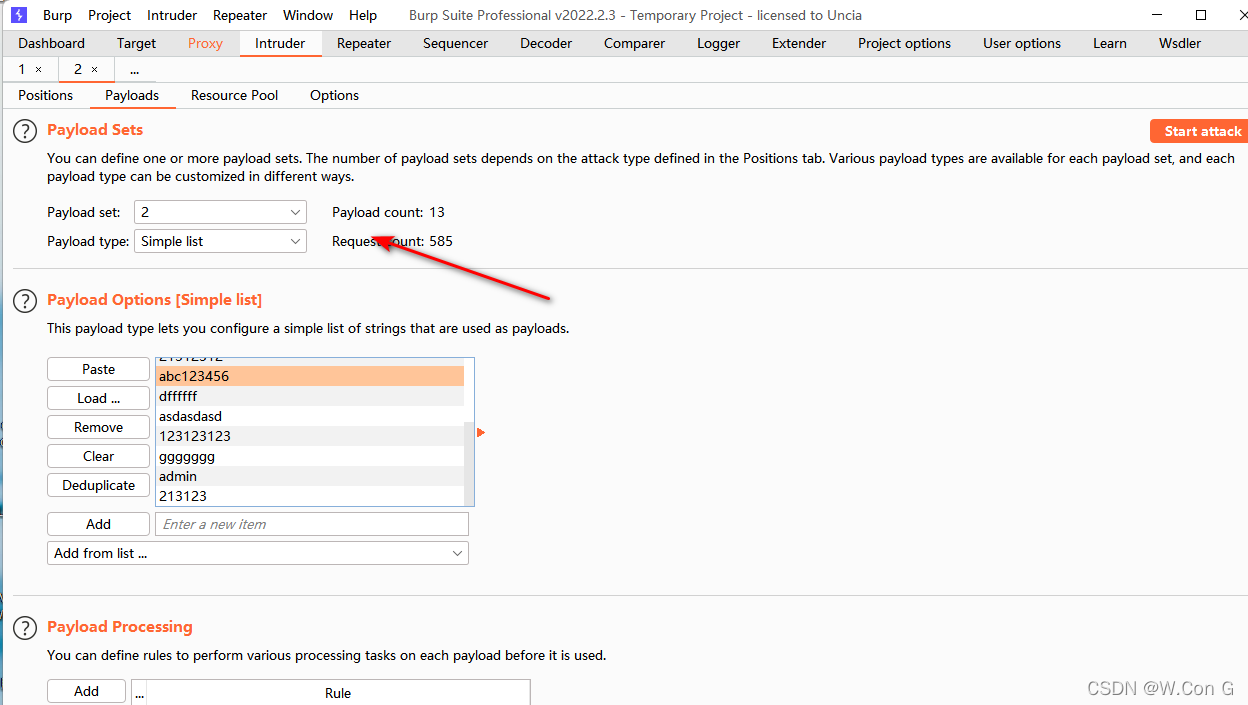Switch to the Repeater main tab
Viewport: 1248px width, 705px height.
[x=364, y=43]
